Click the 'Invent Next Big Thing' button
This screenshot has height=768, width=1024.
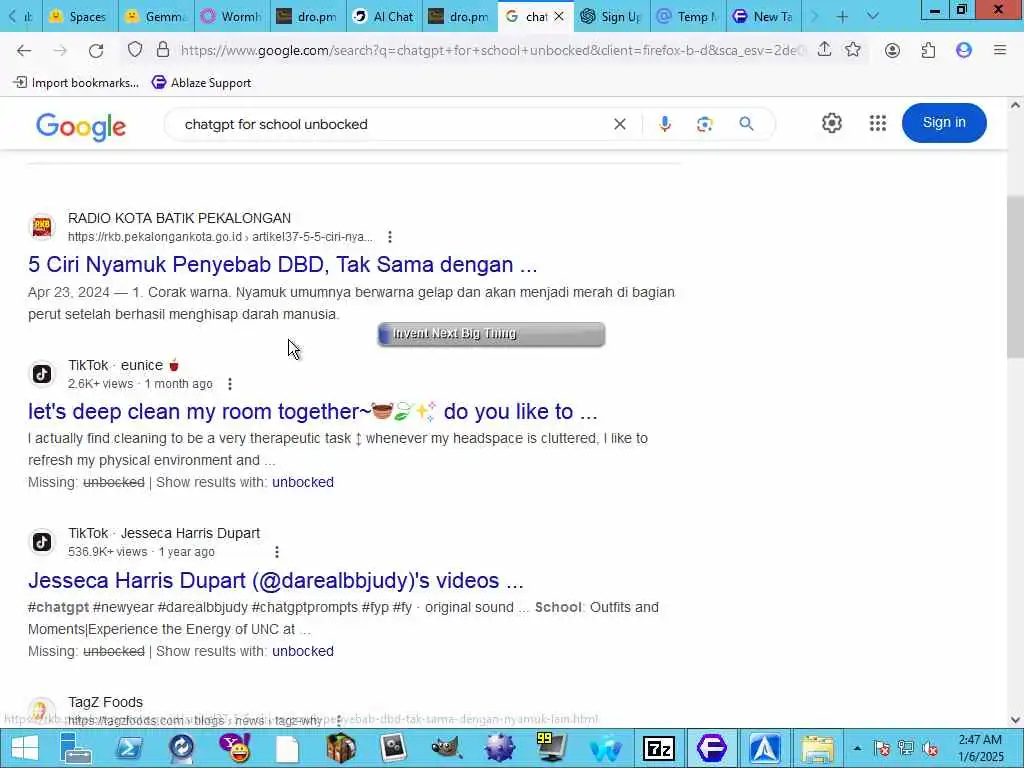491,334
